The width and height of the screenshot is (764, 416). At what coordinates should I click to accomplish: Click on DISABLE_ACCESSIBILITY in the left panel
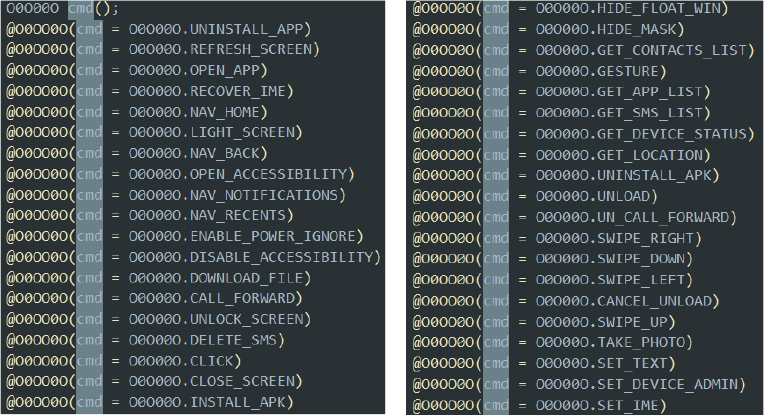coord(284,257)
